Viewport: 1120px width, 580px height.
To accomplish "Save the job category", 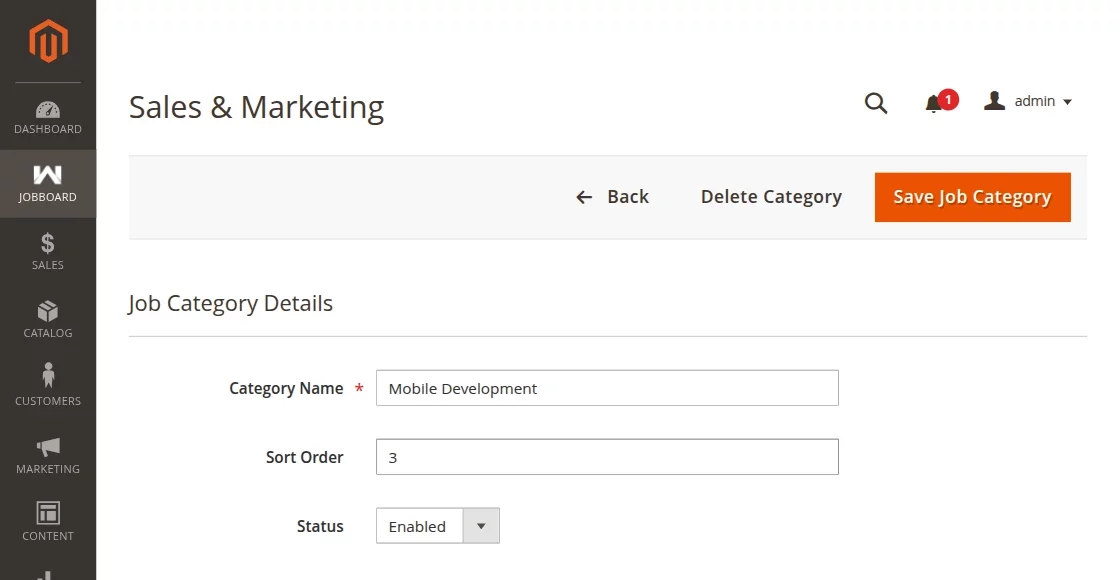I will (x=972, y=197).
